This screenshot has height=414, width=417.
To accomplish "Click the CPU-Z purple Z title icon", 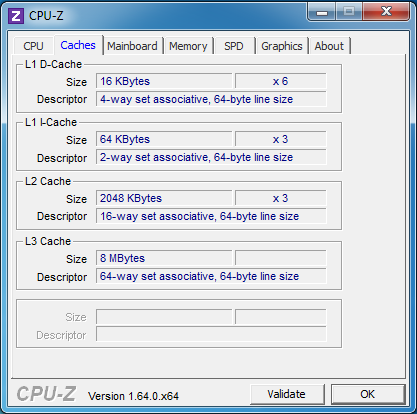I will click(16, 16).
